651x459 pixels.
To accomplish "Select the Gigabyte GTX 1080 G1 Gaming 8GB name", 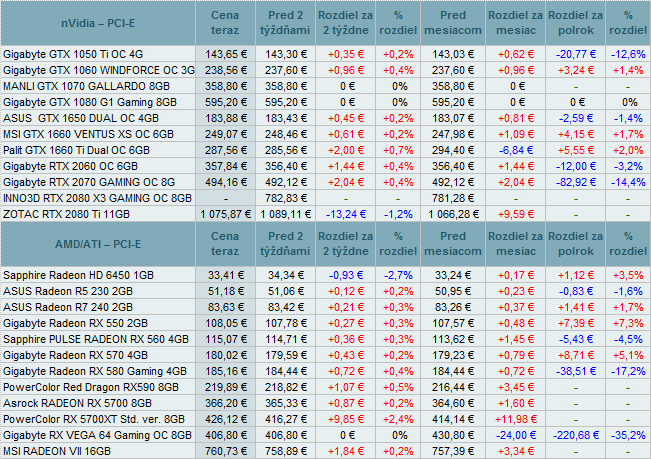I will (x=90, y=102).
